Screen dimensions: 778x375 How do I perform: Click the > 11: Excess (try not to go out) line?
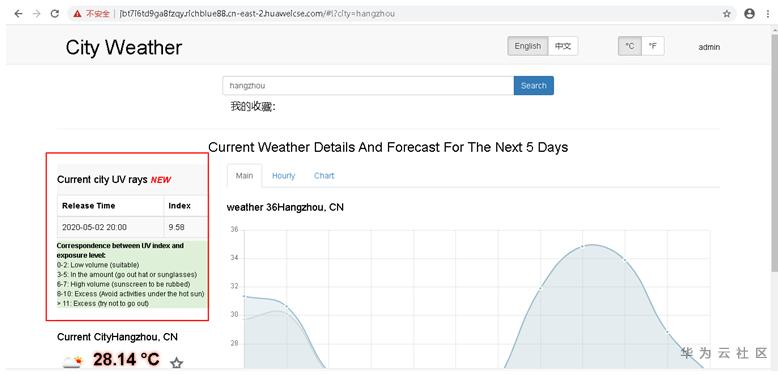[103, 303]
